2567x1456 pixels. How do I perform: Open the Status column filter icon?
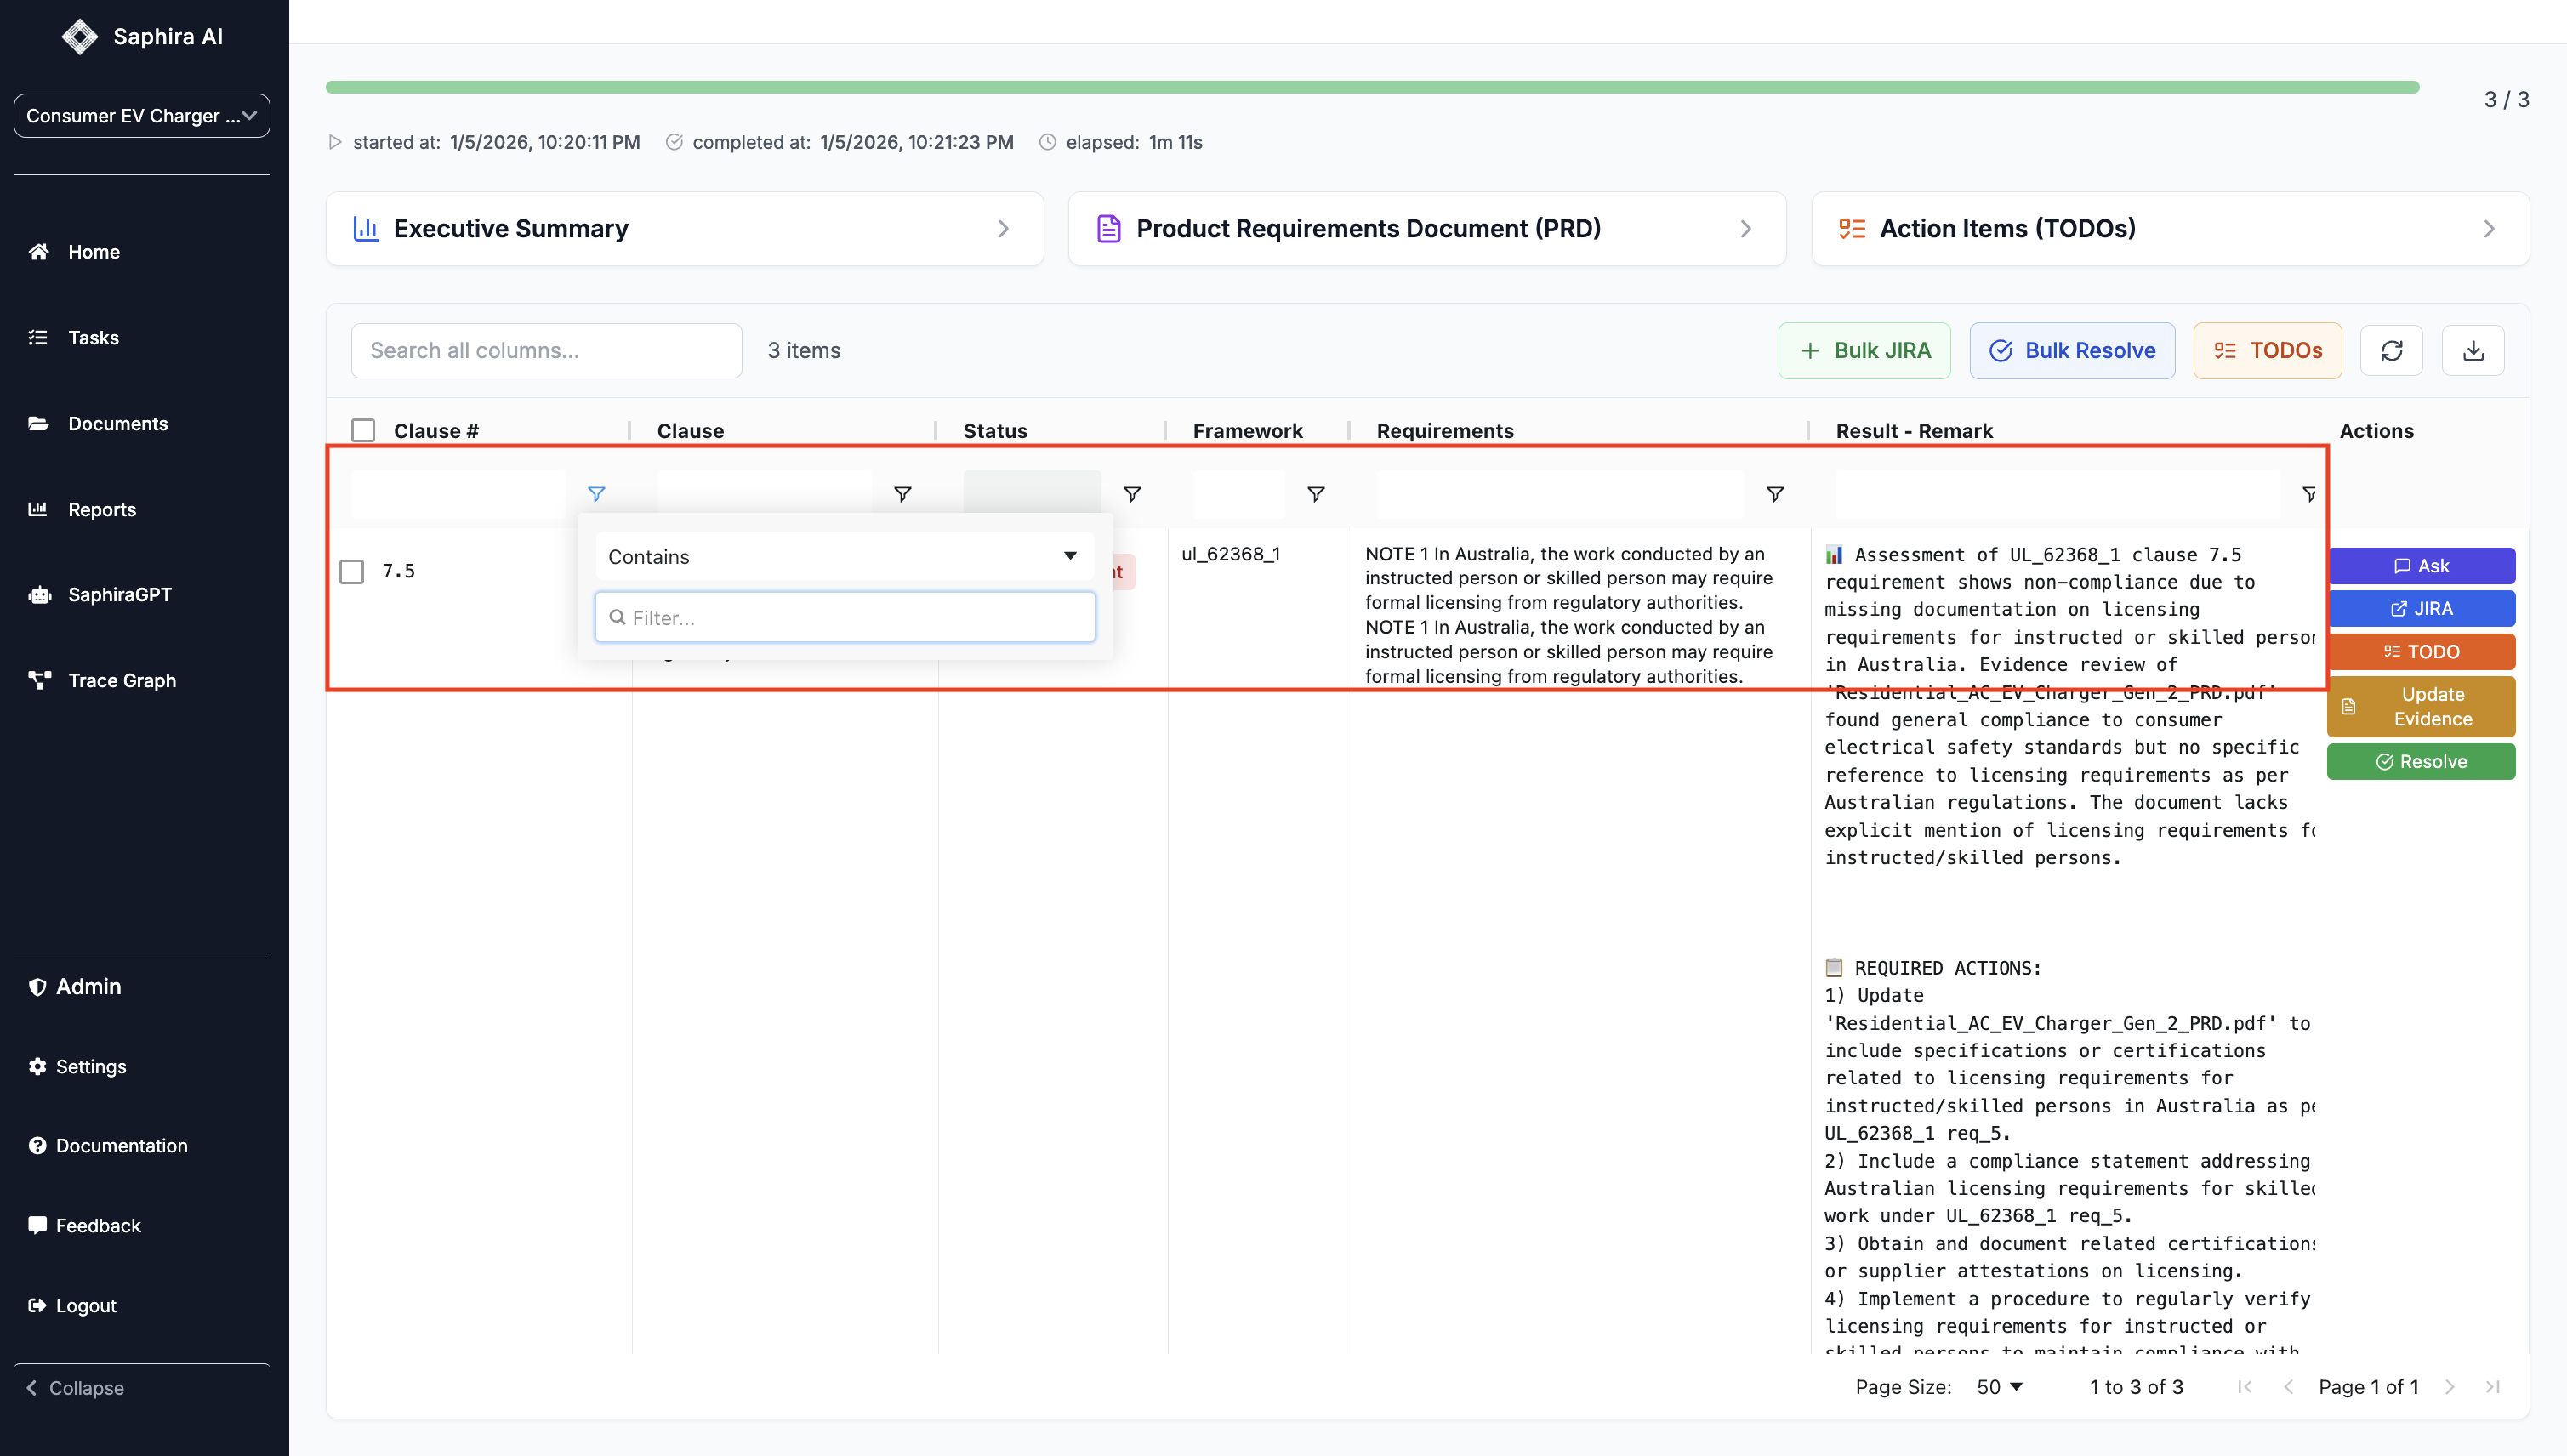(1132, 494)
